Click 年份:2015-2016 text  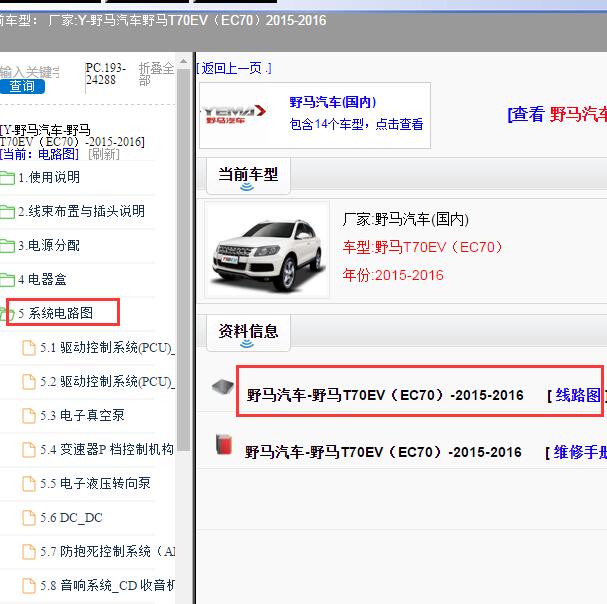point(393,275)
